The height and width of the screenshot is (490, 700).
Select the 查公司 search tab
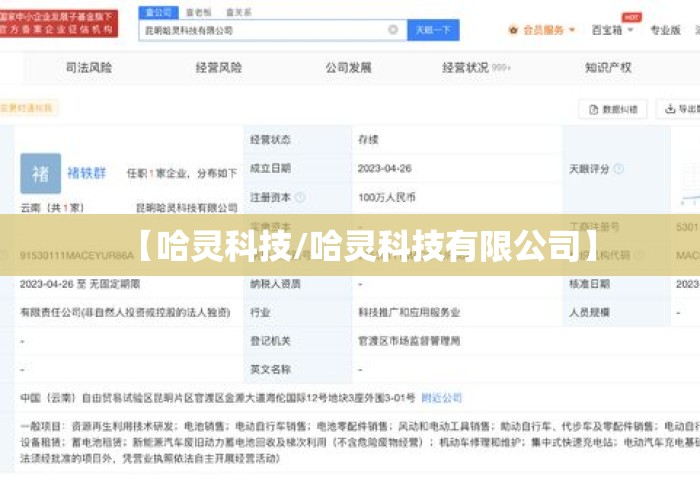coord(158,12)
